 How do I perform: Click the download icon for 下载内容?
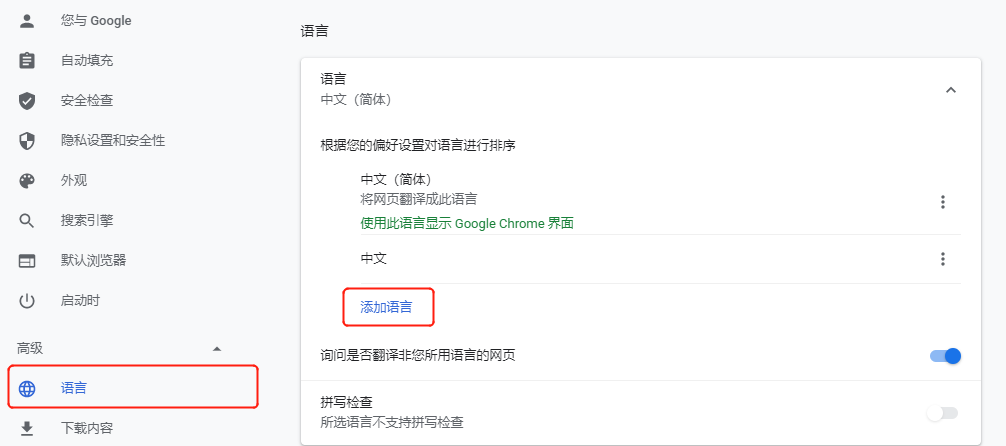(27, 429)
